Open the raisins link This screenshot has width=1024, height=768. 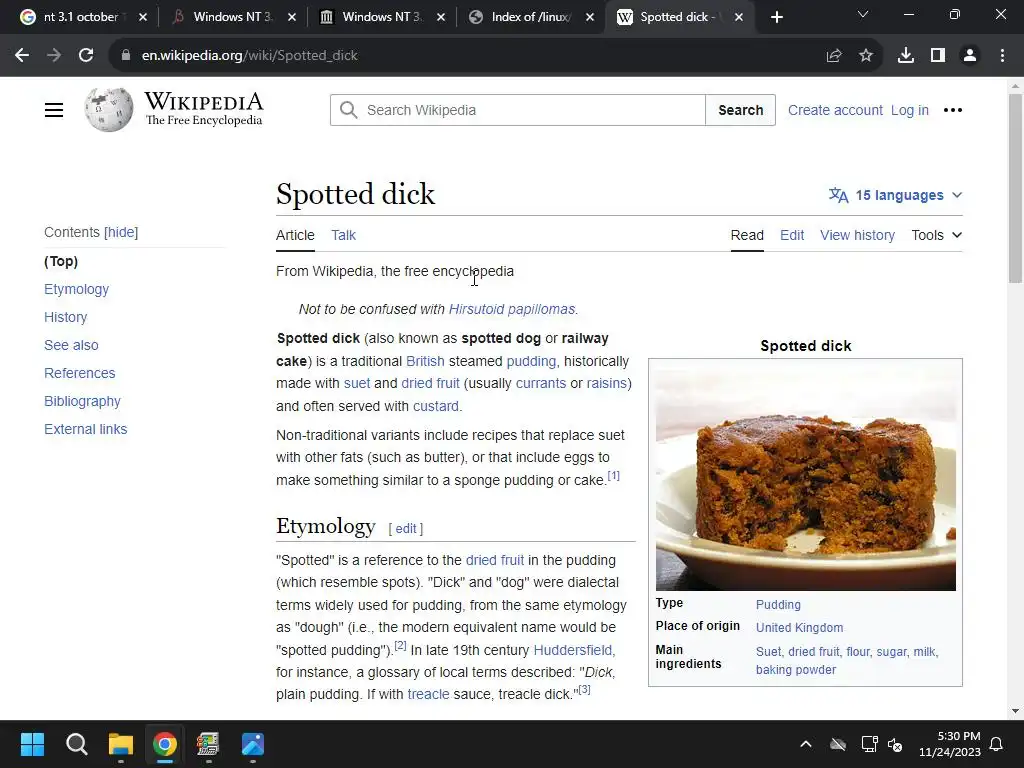coord(607,383)
